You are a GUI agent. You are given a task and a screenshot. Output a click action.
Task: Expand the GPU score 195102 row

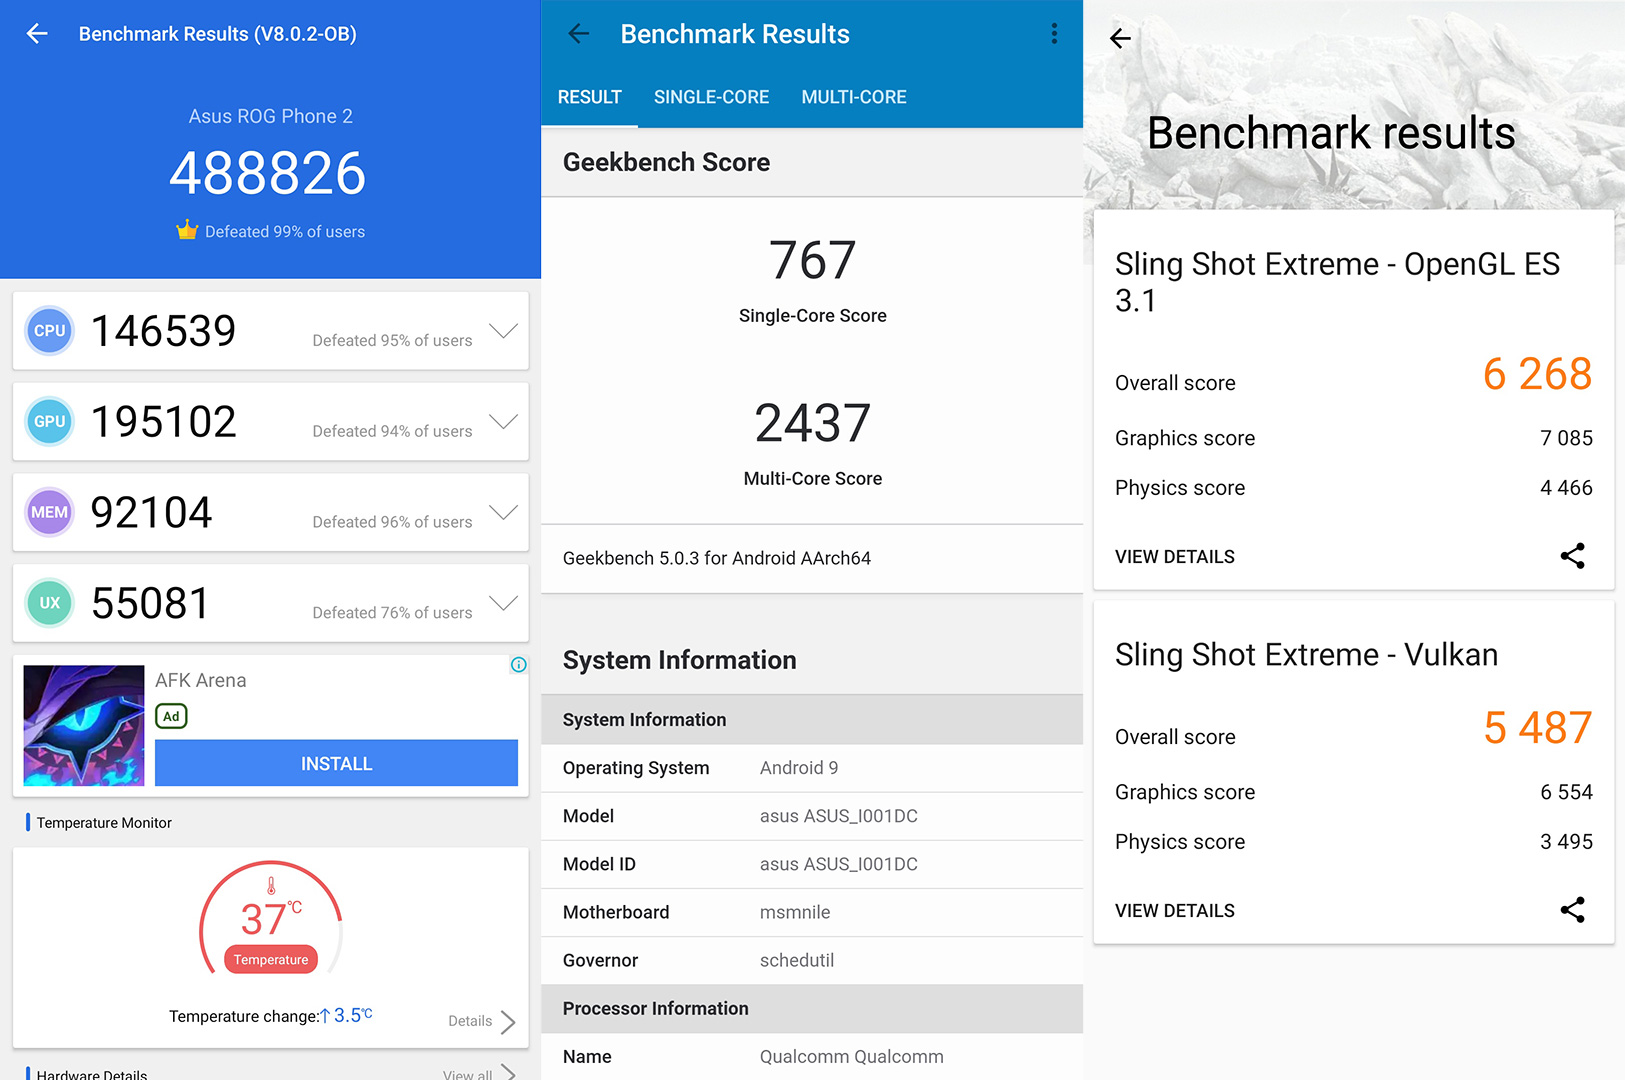(503, 422)
